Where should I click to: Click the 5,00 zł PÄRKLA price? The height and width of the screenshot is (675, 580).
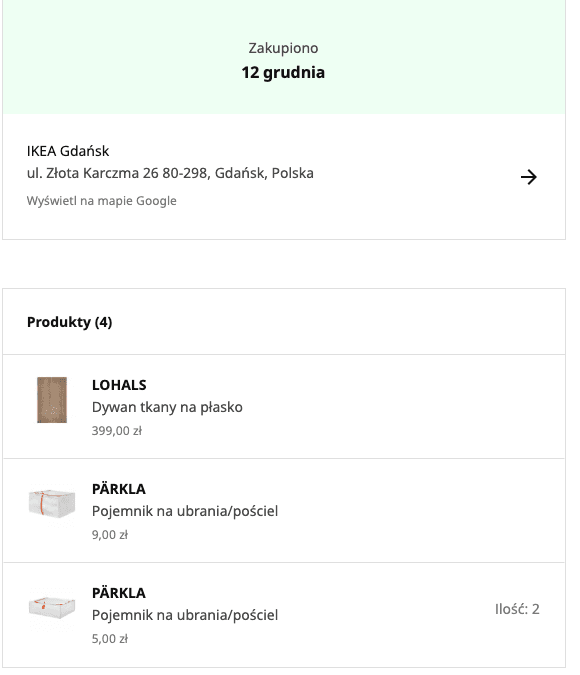(110, 639)
